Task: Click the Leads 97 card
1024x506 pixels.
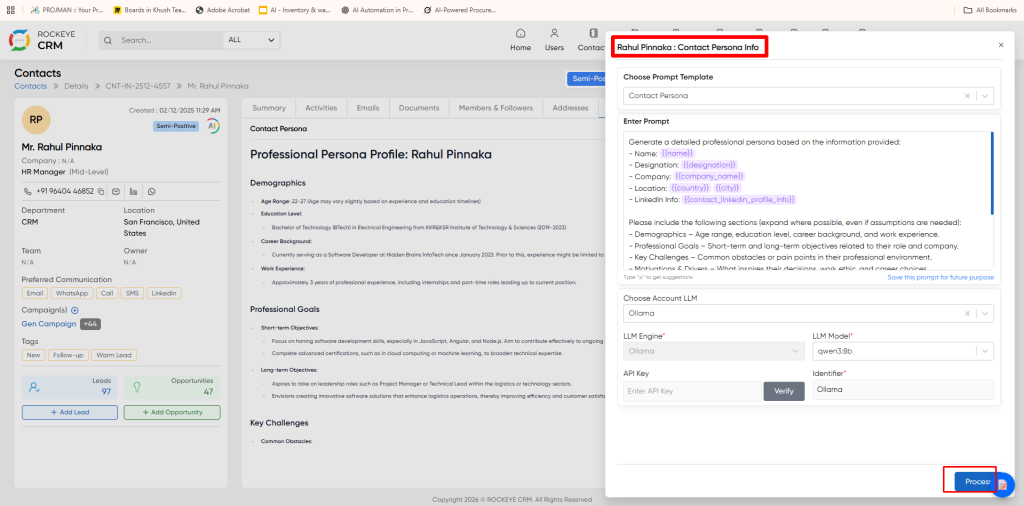Action: [70, 387]
